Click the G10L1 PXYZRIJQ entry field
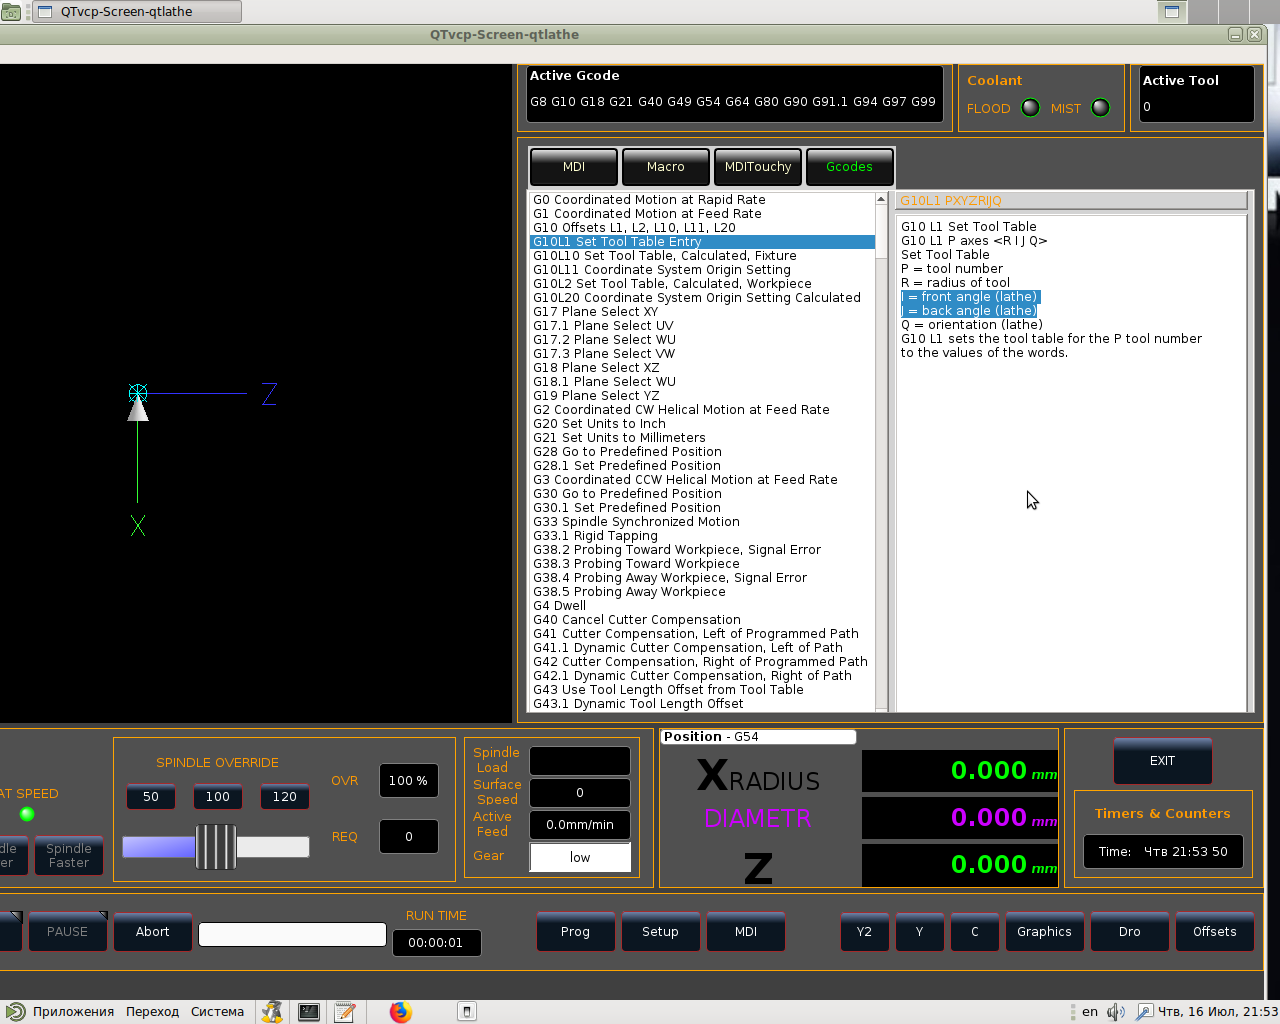 pos(1071,201)
